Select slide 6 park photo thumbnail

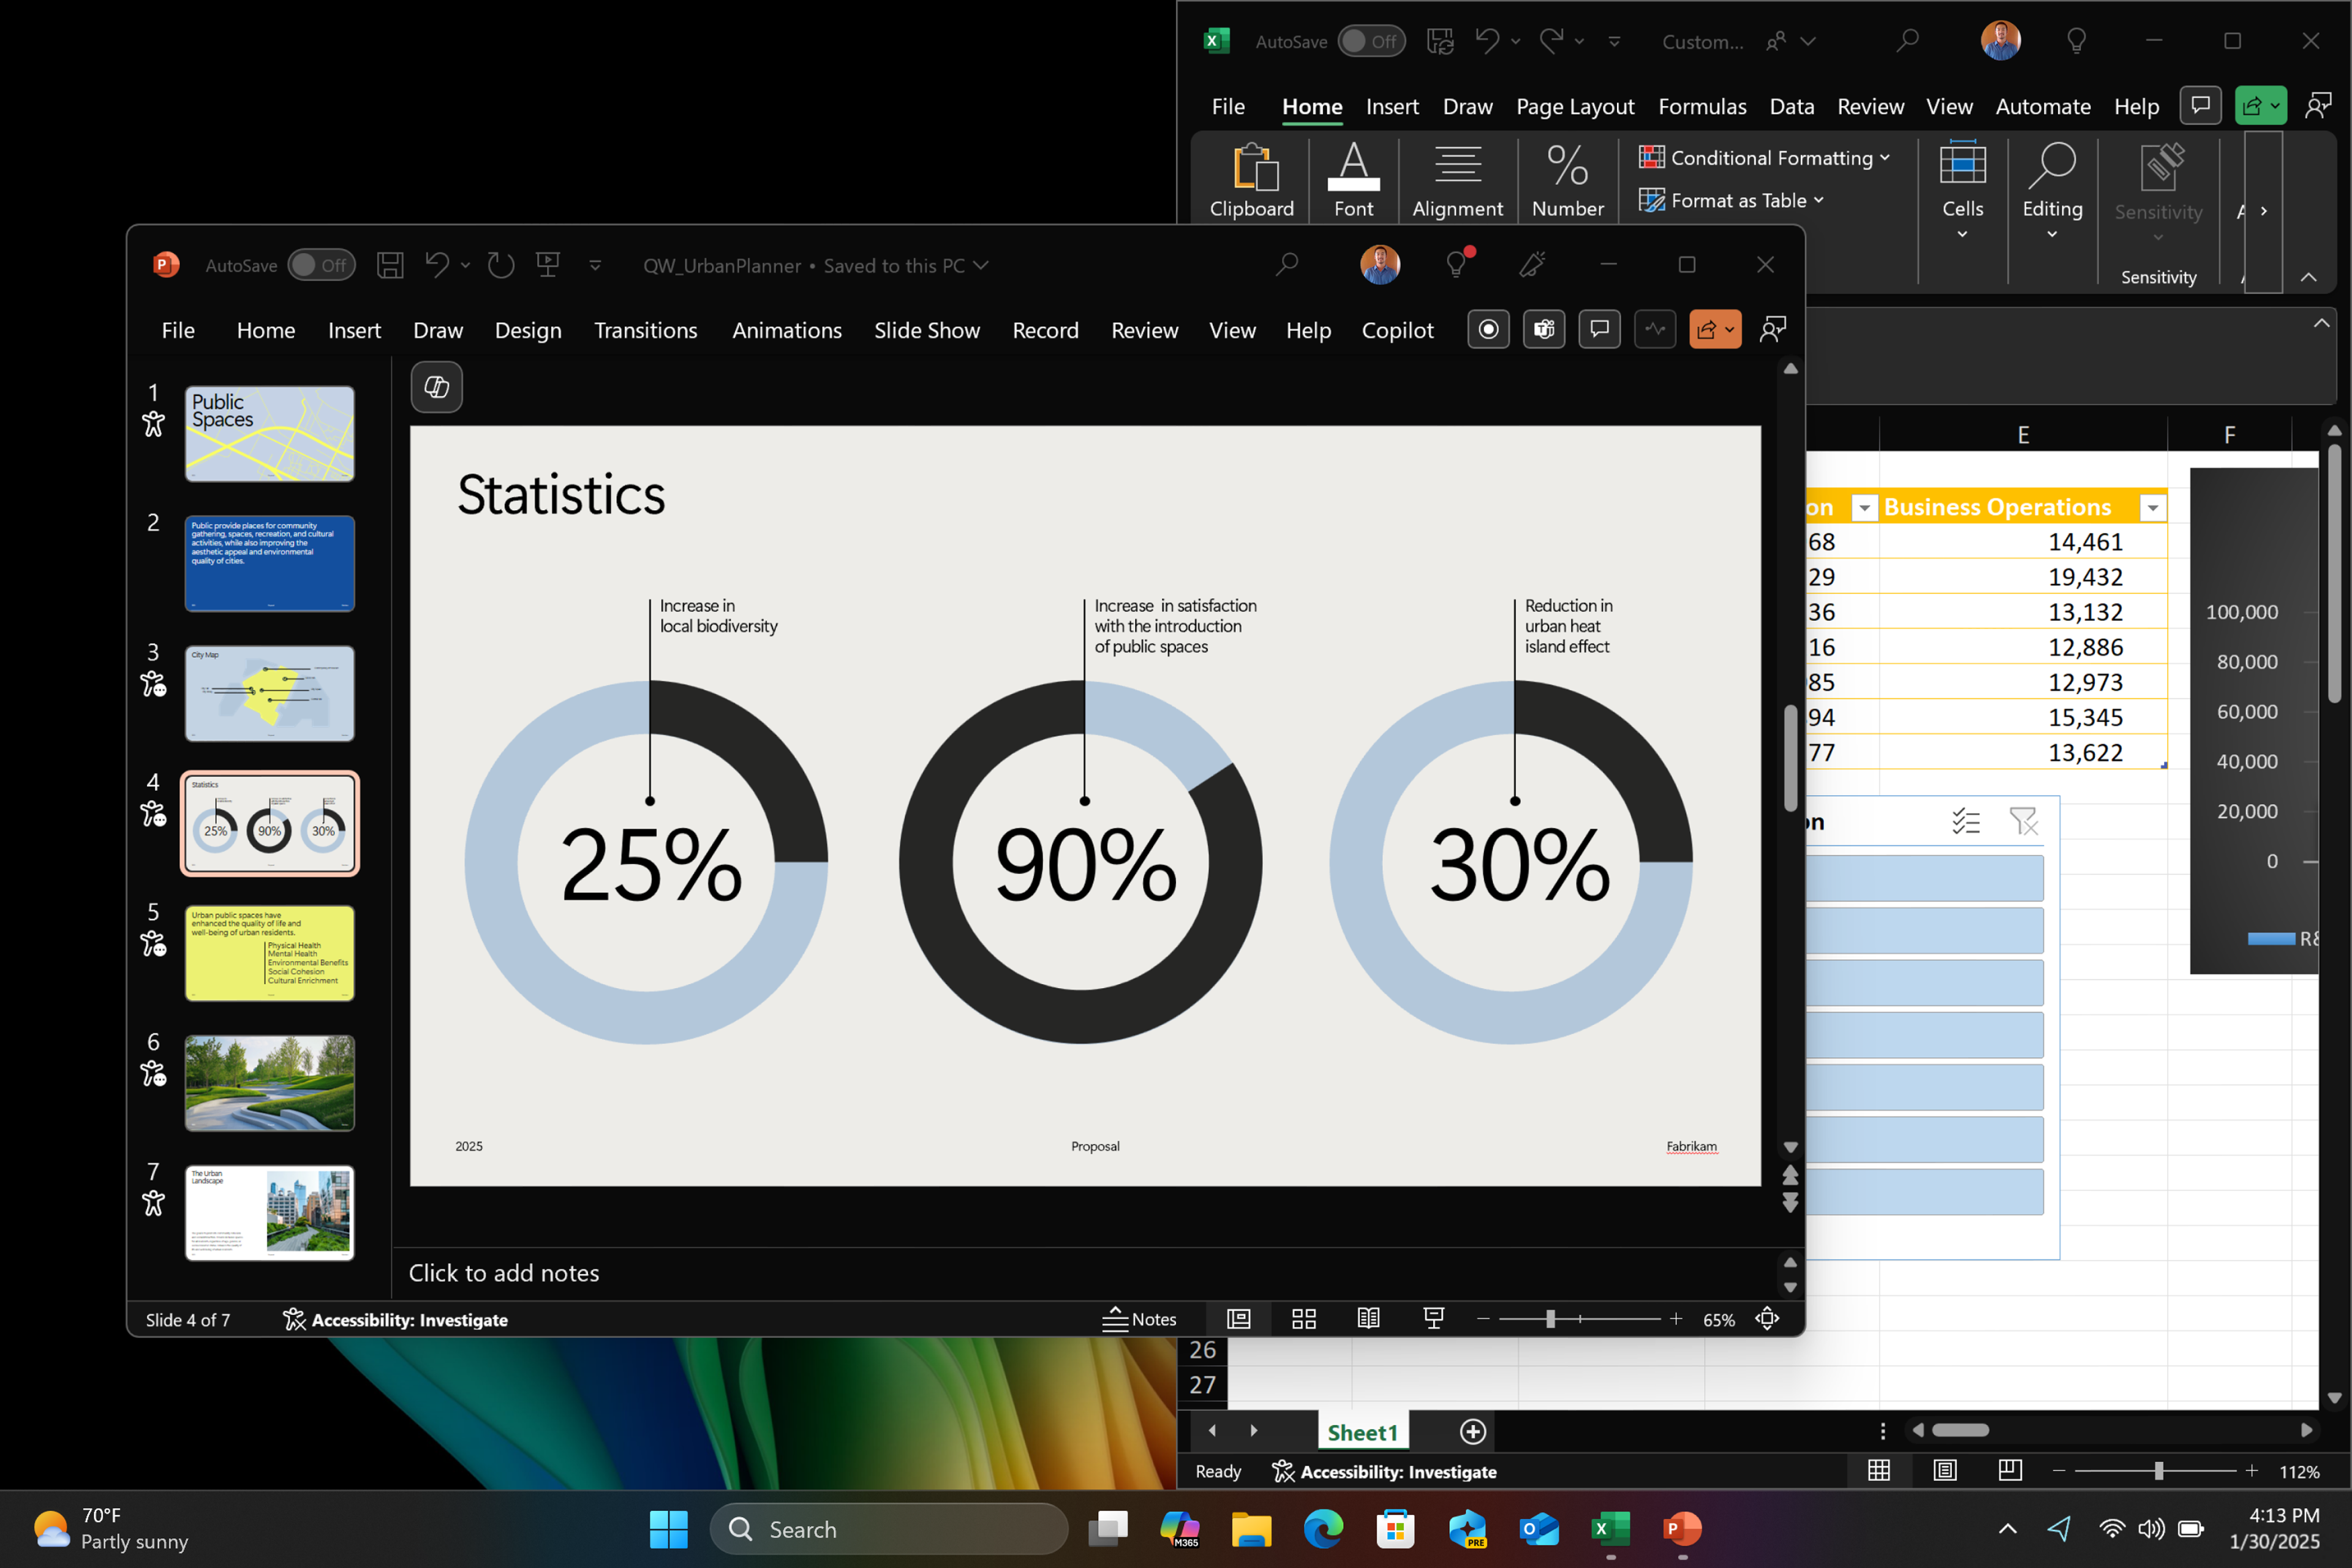(x=269, y=1083)
